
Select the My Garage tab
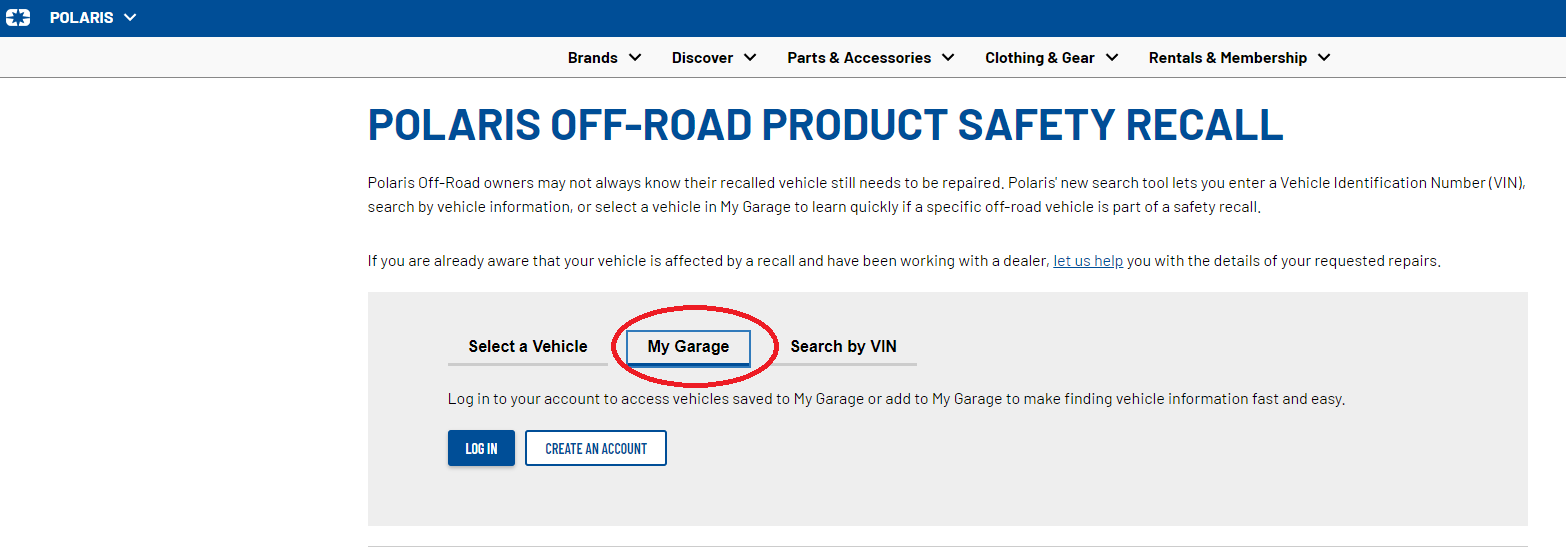(x=688, y=347)
